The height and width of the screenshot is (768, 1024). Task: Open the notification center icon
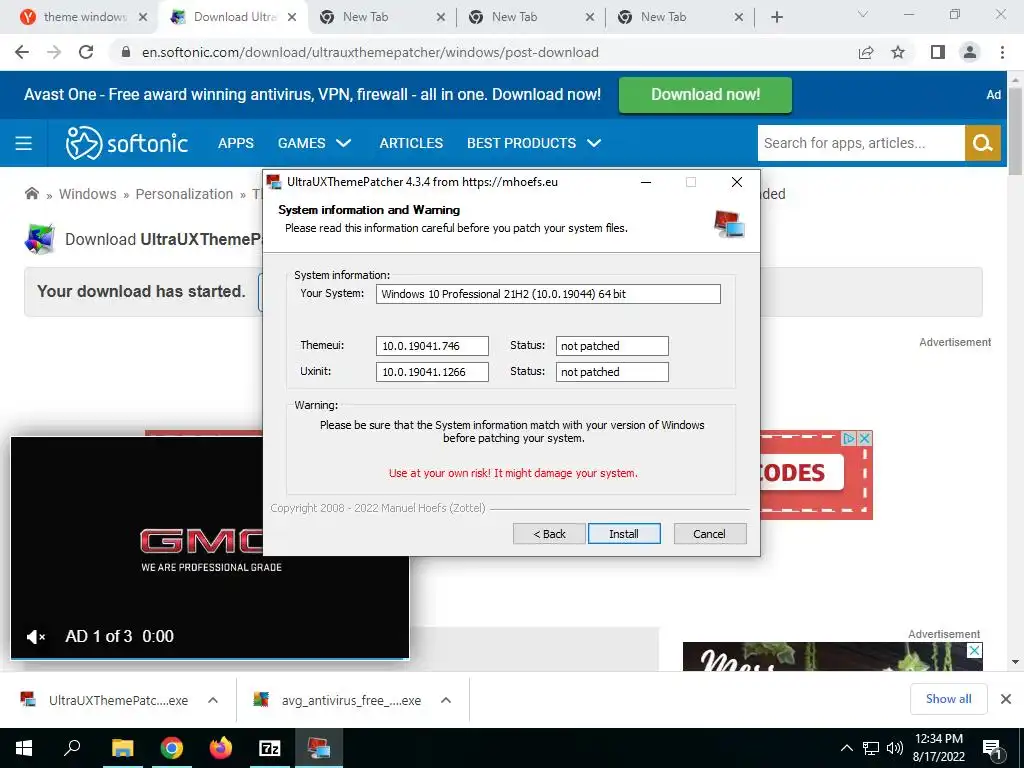[x=993, y=749]
